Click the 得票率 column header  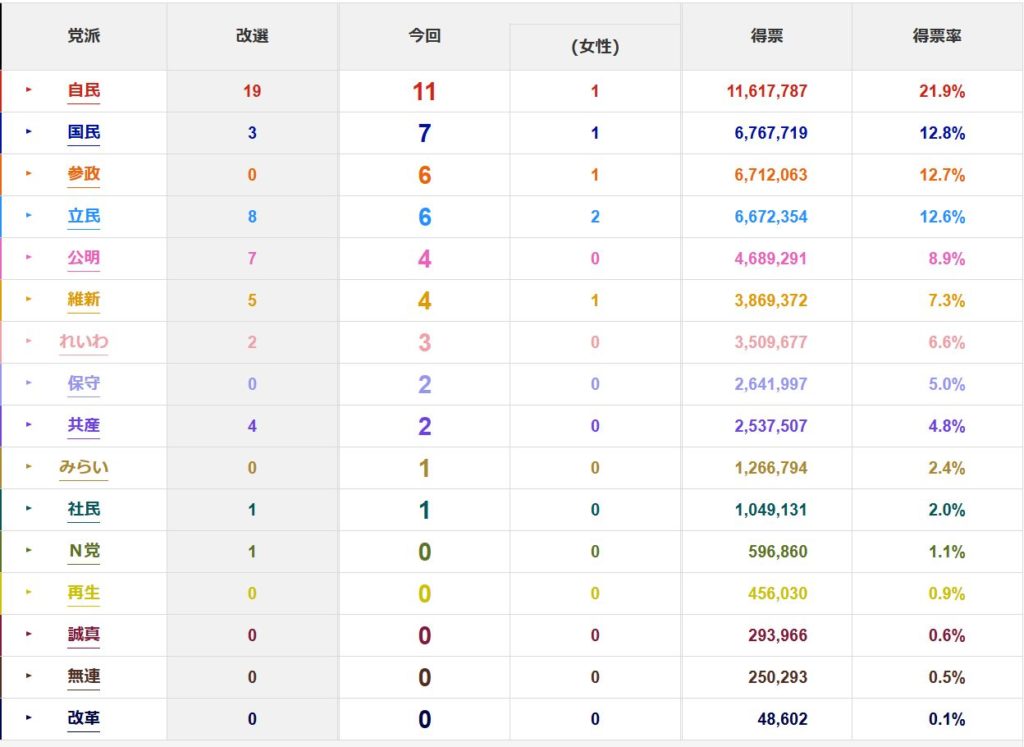coord(937,36)
